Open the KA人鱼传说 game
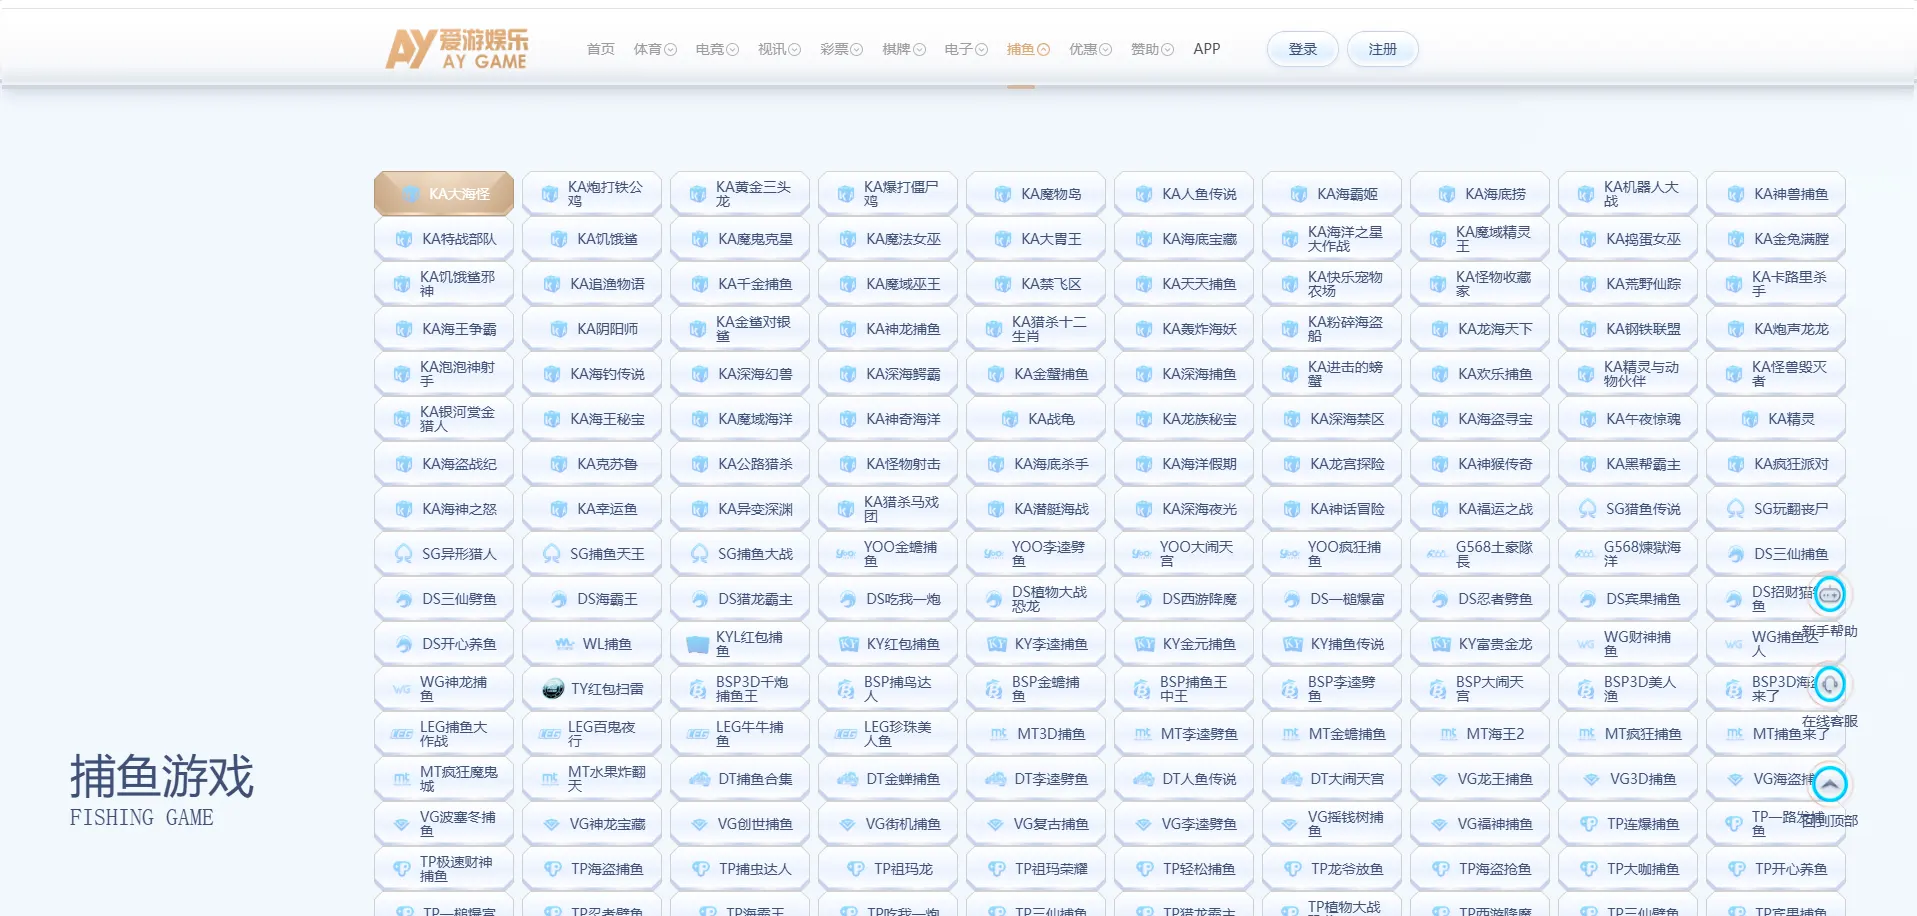Viewport: 1917px width, 916px height. pos(1184,194)
